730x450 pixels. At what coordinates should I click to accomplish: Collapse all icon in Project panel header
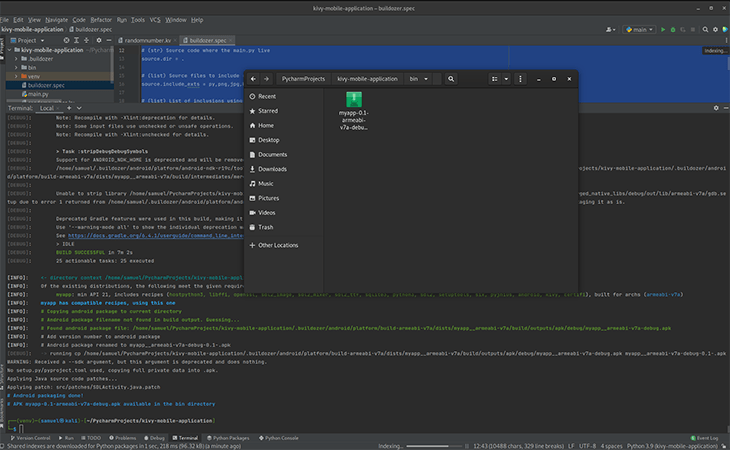coord(86,40)
